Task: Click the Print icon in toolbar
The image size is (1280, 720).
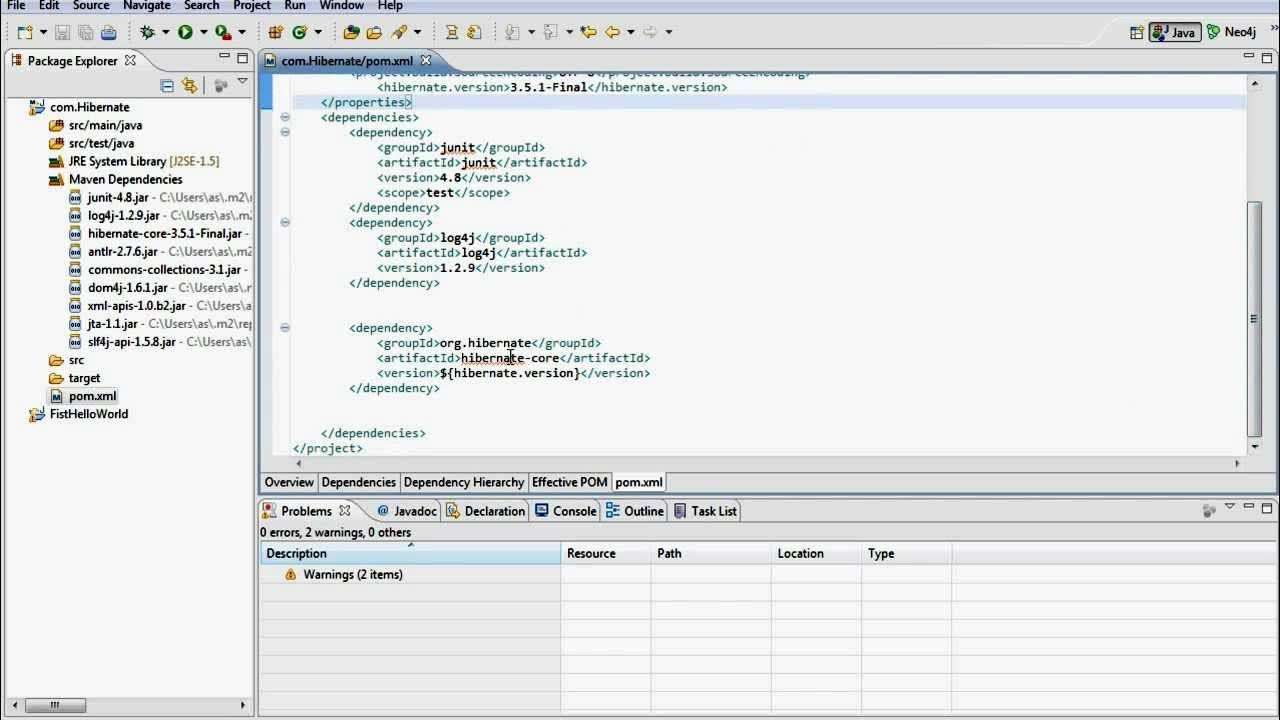Action: tap(108, 32)
